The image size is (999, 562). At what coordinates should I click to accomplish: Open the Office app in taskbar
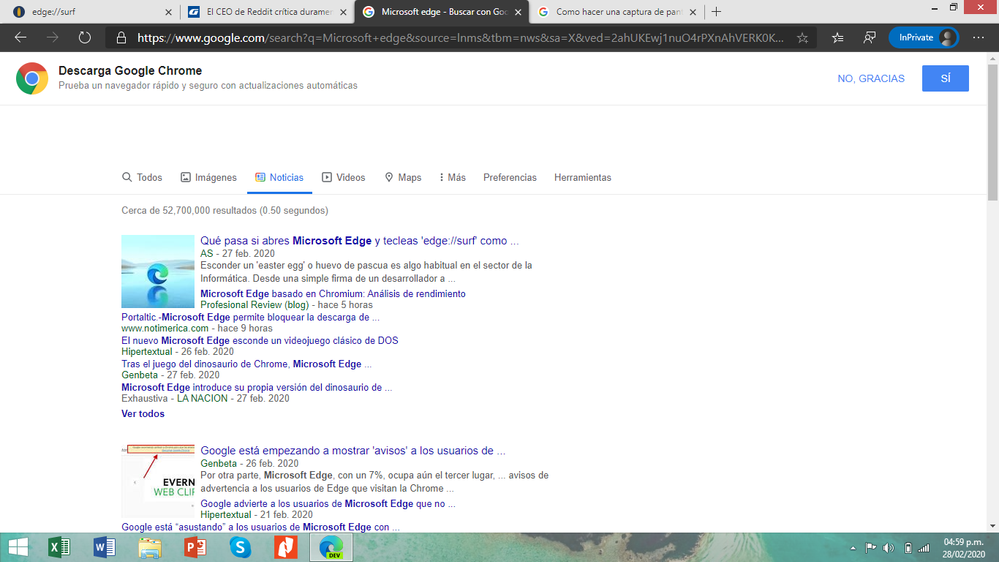coord(285,547)
